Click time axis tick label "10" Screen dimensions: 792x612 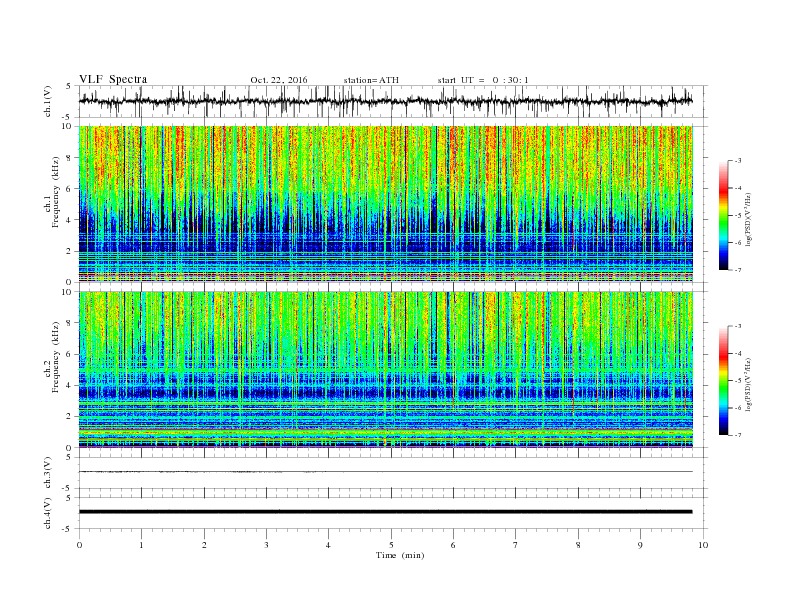coord(703,545)
